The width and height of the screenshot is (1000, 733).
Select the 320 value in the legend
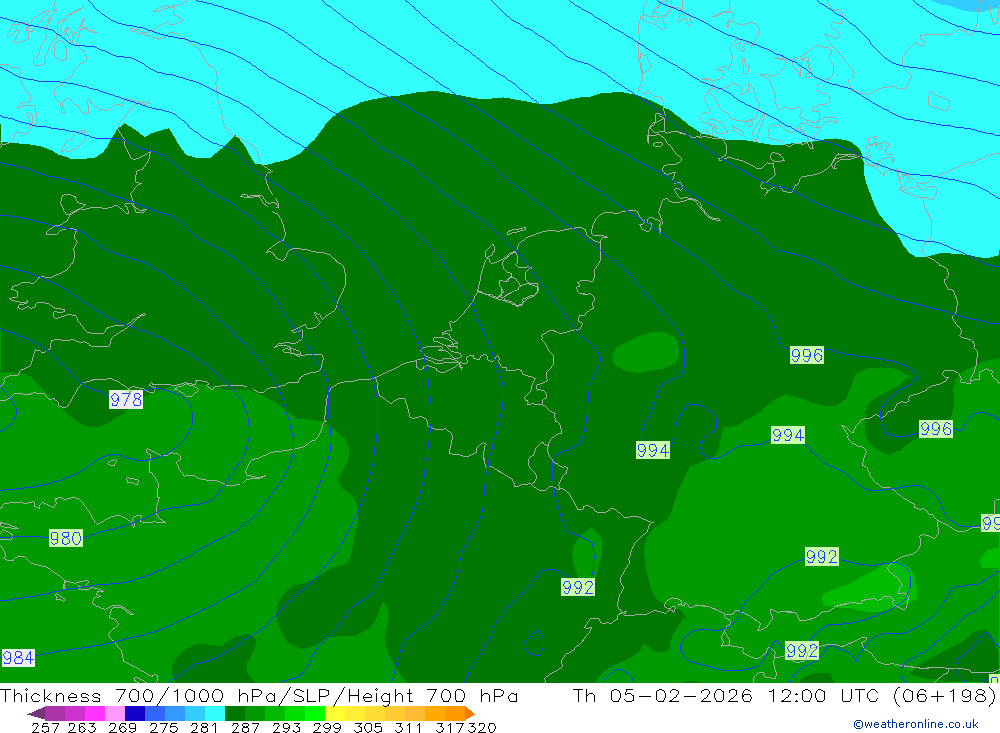click(x=482, y=728)
